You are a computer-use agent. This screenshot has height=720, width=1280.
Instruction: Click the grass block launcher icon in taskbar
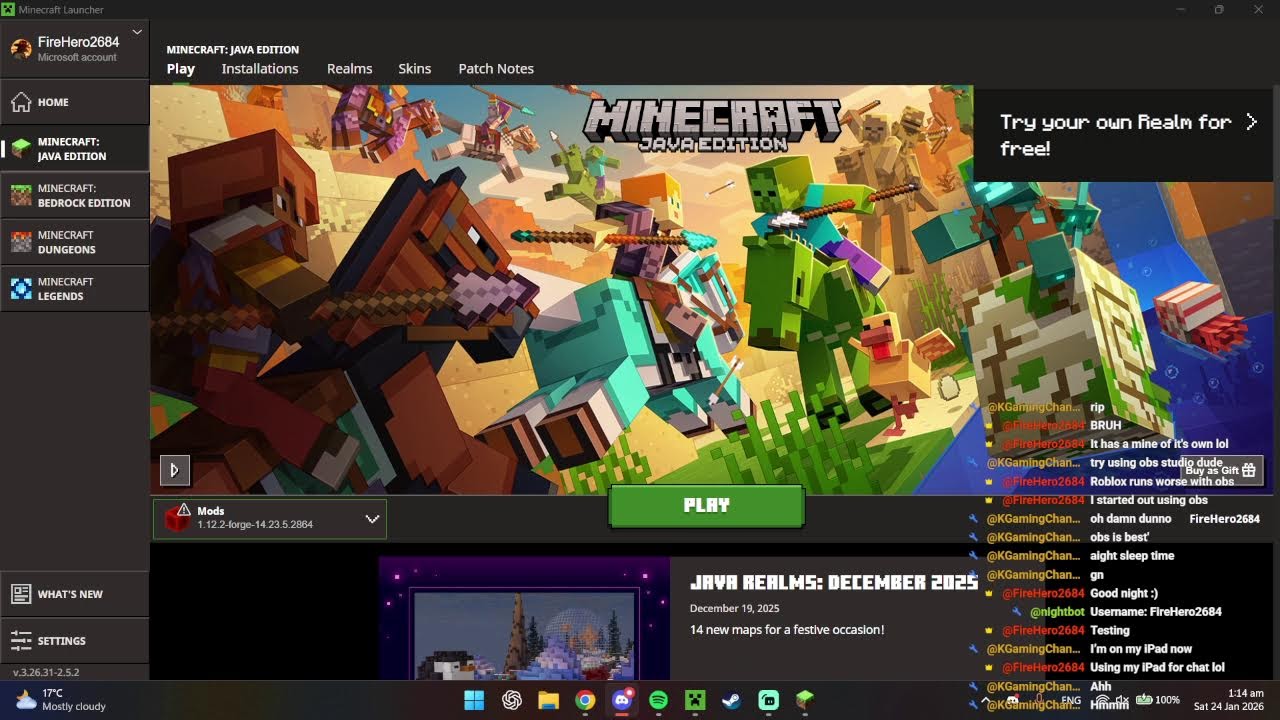point(805,700)
